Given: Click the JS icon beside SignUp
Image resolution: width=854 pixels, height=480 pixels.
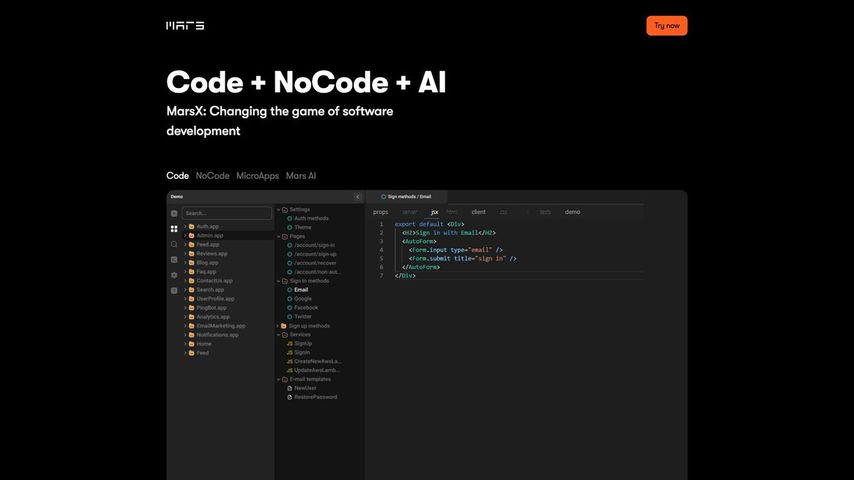Looking at the screenshot, I should tap(290, 344).
